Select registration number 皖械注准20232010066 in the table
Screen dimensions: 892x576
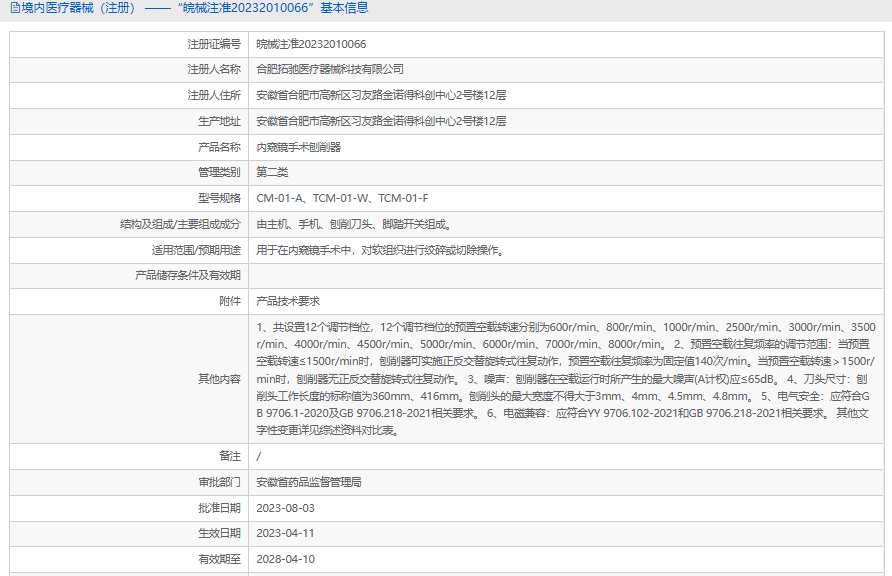311,44
